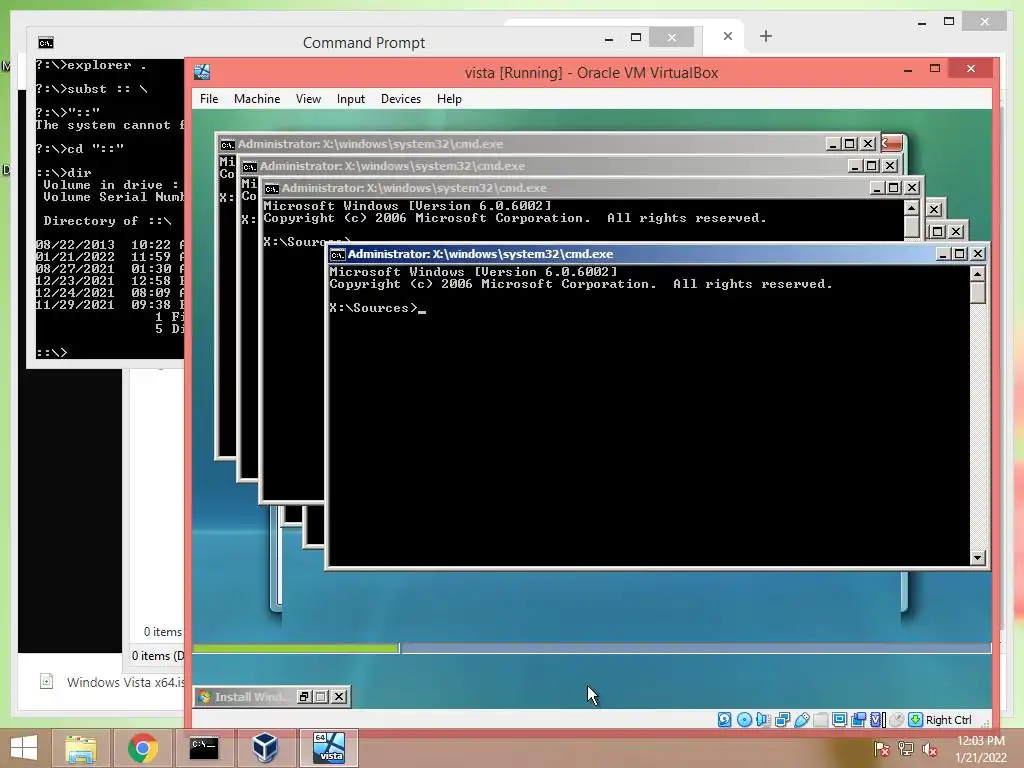Click the audio indicator in VirtualBox status bar
This screenshot has height=768, width=1024.
(x=763, y=720)
